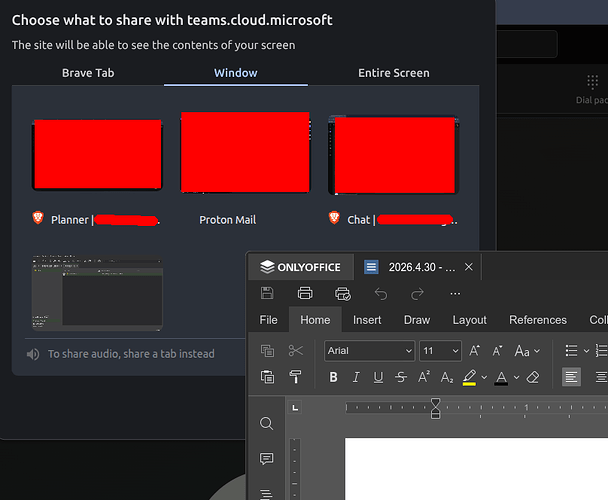Image resolution: width=608 pixels, height=500 pixels.
Task: Switch to the References ribbon tab
Action: tap(538, 320)
